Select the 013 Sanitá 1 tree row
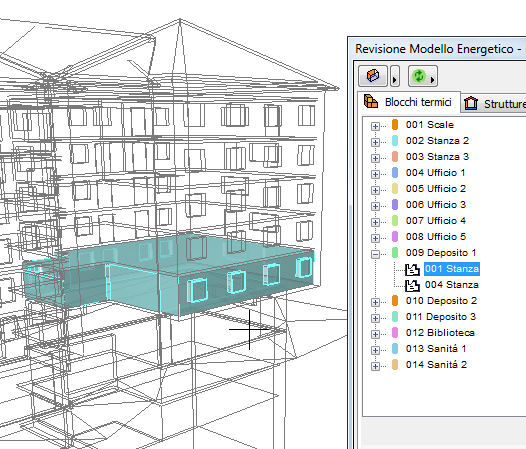The height and width of the screenshot is (449, 526). point(436,349)
